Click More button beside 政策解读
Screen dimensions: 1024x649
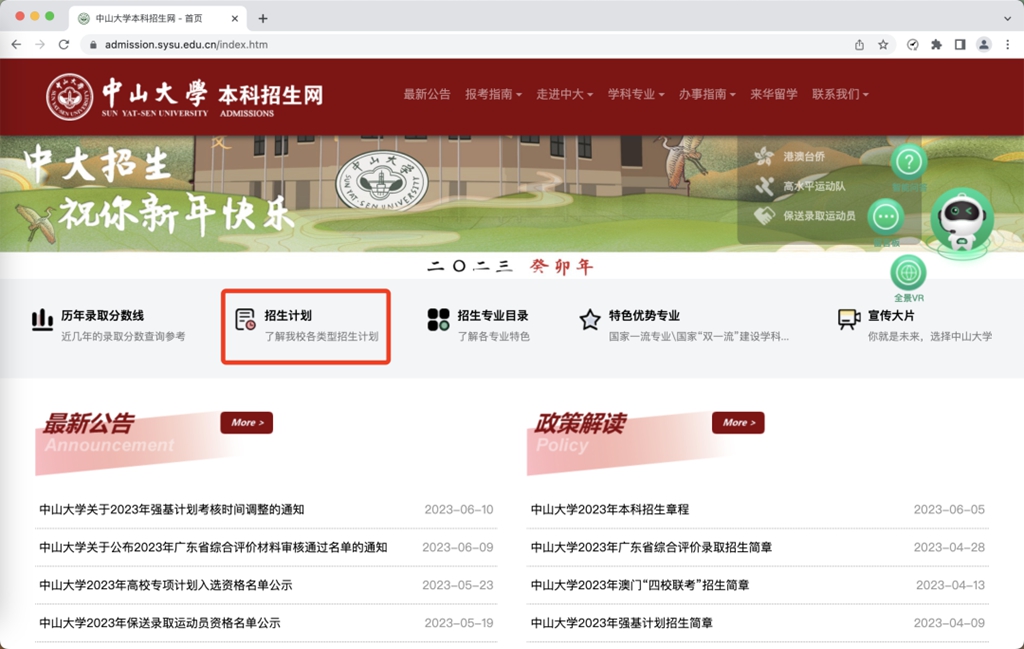[738, 422]
